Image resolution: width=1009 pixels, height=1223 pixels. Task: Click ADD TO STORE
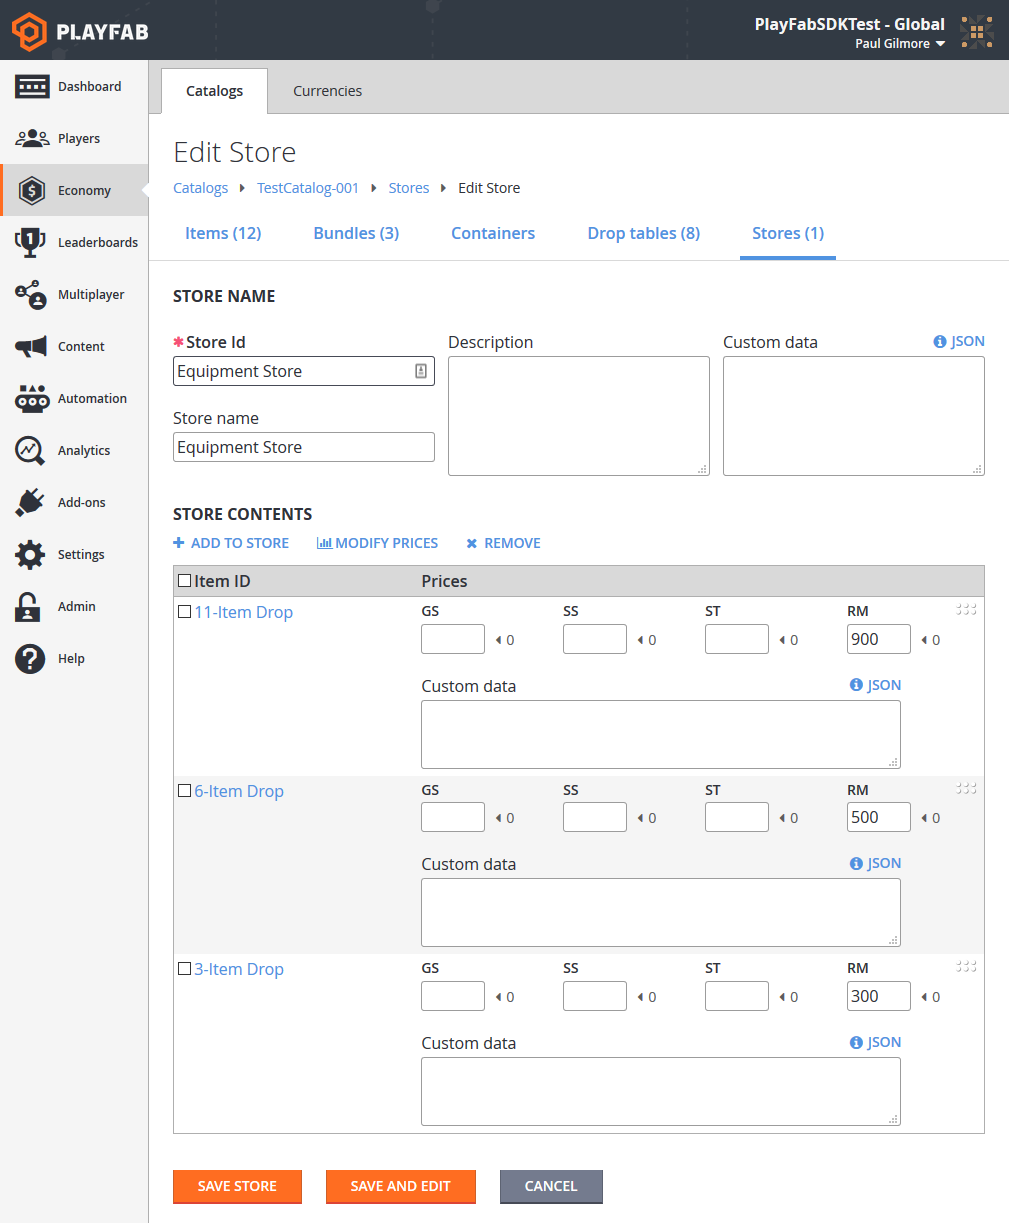(x=231, y=543)
